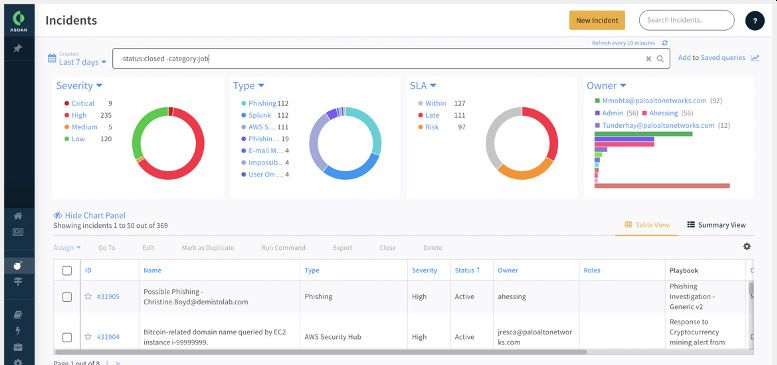Star incident #31905
The height and width of the screenshot is (365, 777).
pyautogui.click(x=88, y=296)
